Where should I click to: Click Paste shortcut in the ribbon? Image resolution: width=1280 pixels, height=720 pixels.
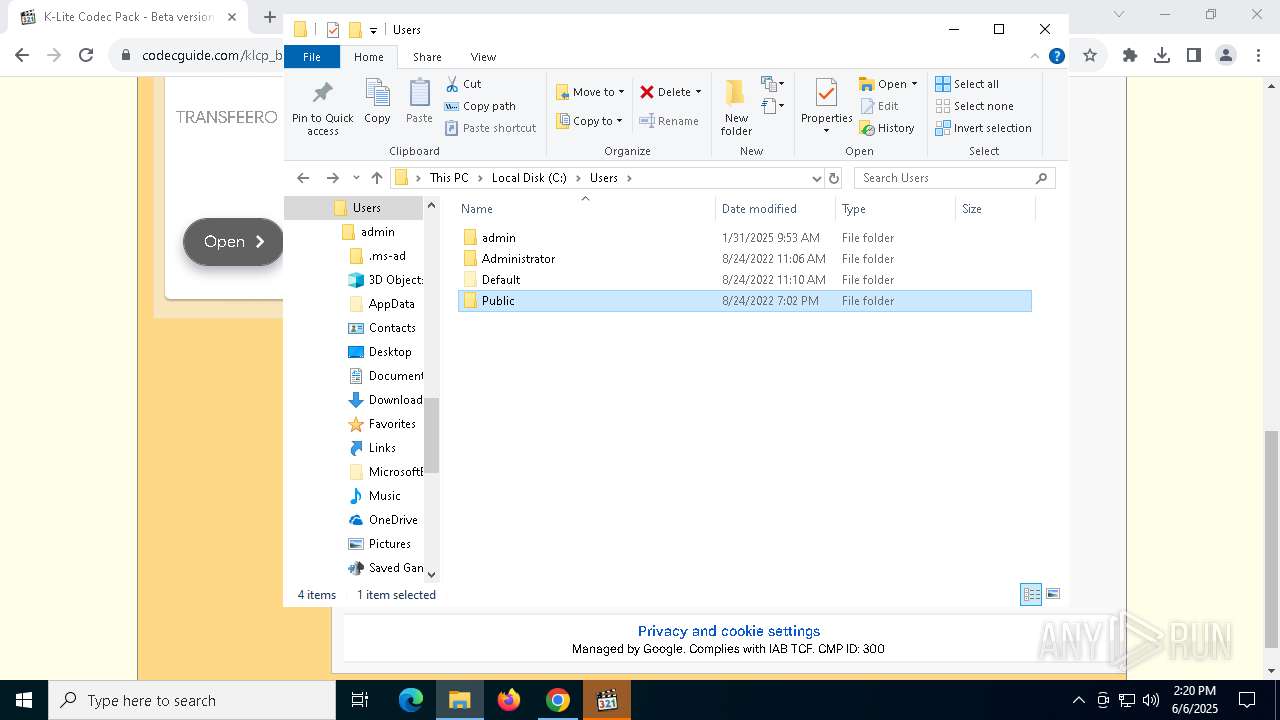point(490,128)
